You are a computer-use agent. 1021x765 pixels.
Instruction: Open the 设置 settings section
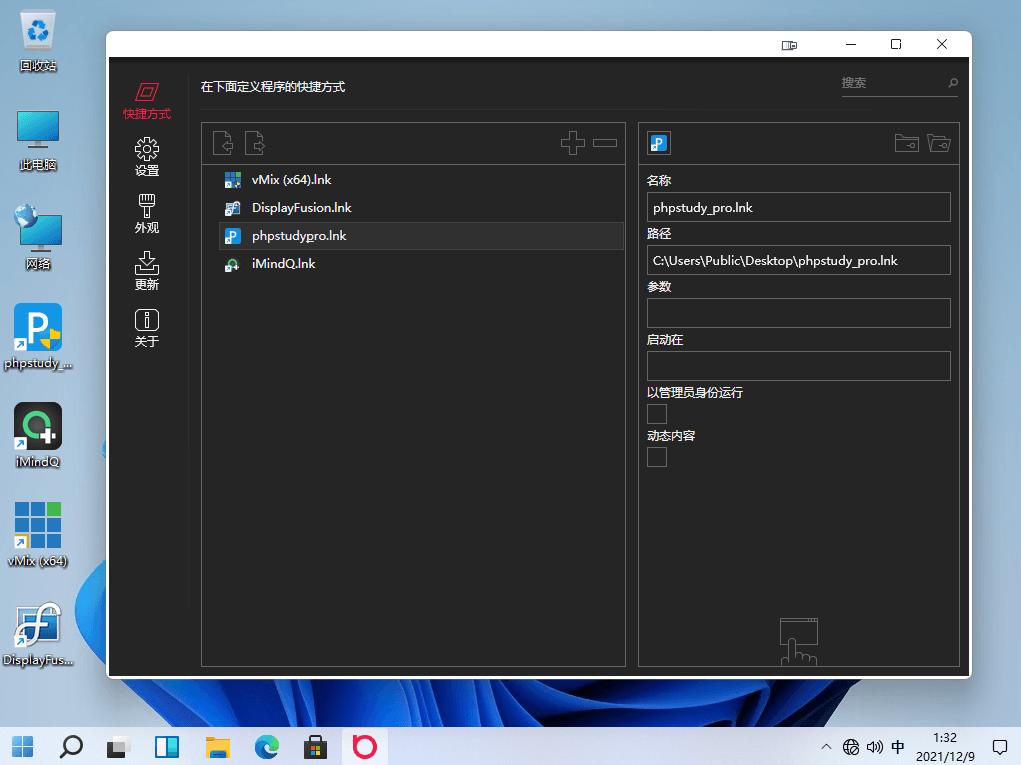tap(147, 157)
